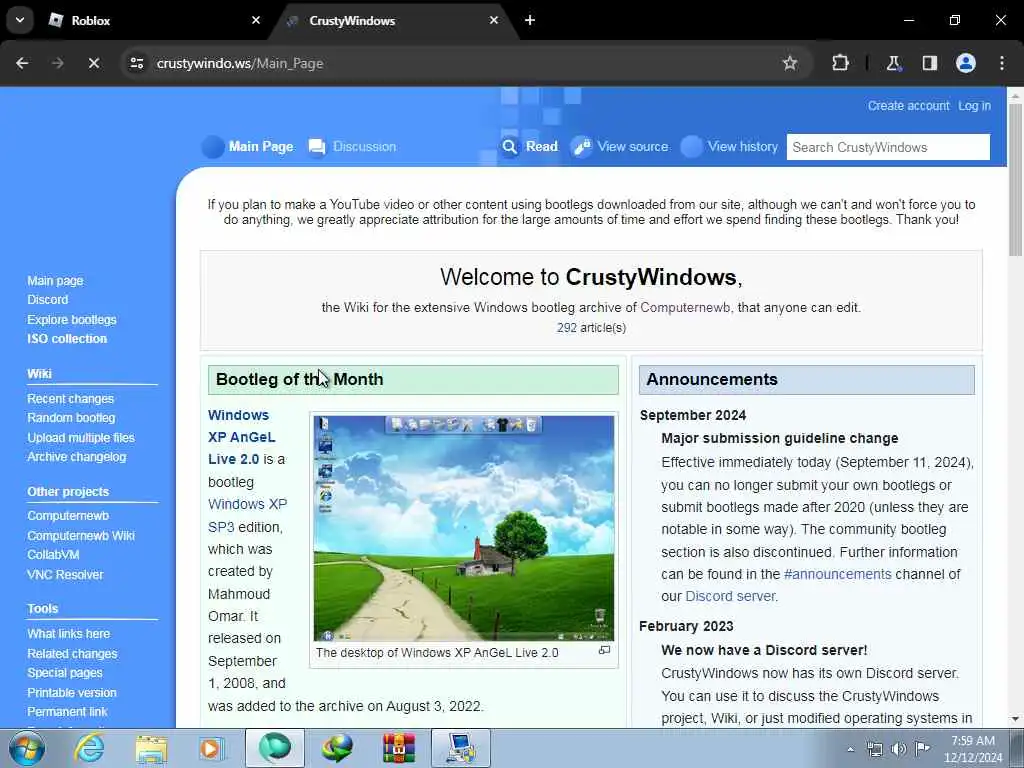
Task: Go back to the previous page
Action: [22, 63]
